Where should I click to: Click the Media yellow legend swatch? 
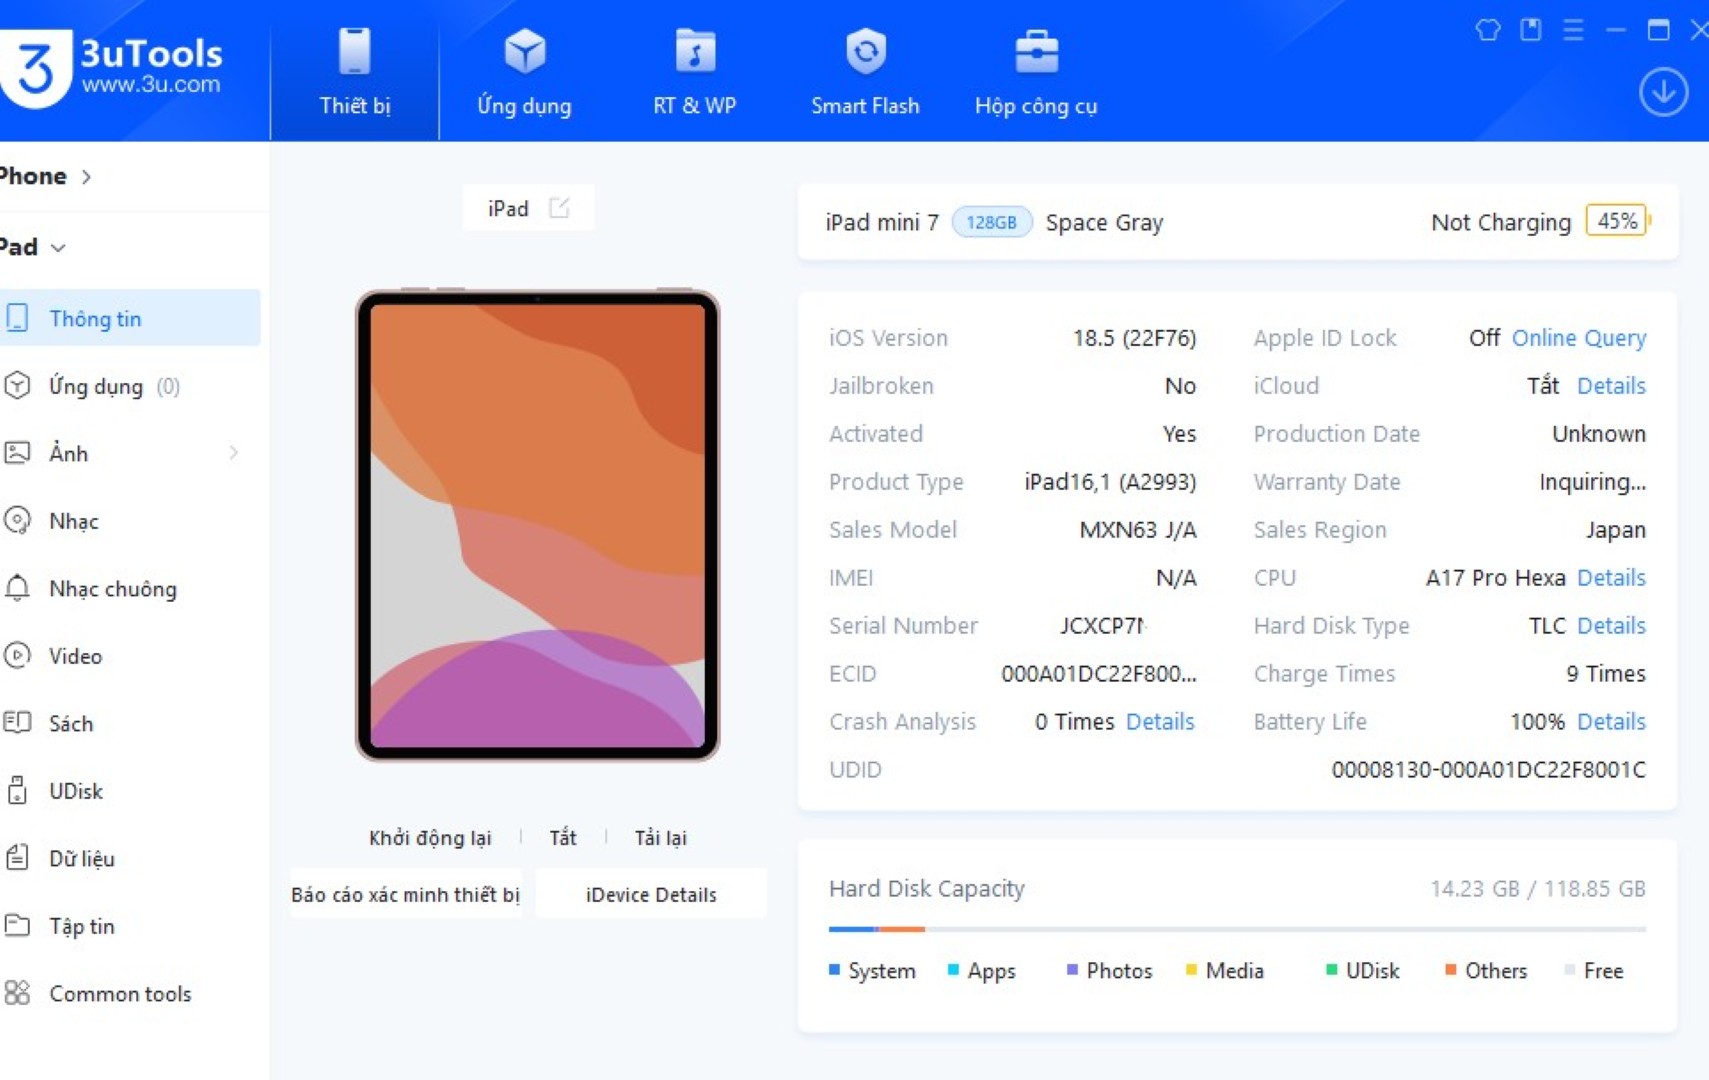point(1191,970)
